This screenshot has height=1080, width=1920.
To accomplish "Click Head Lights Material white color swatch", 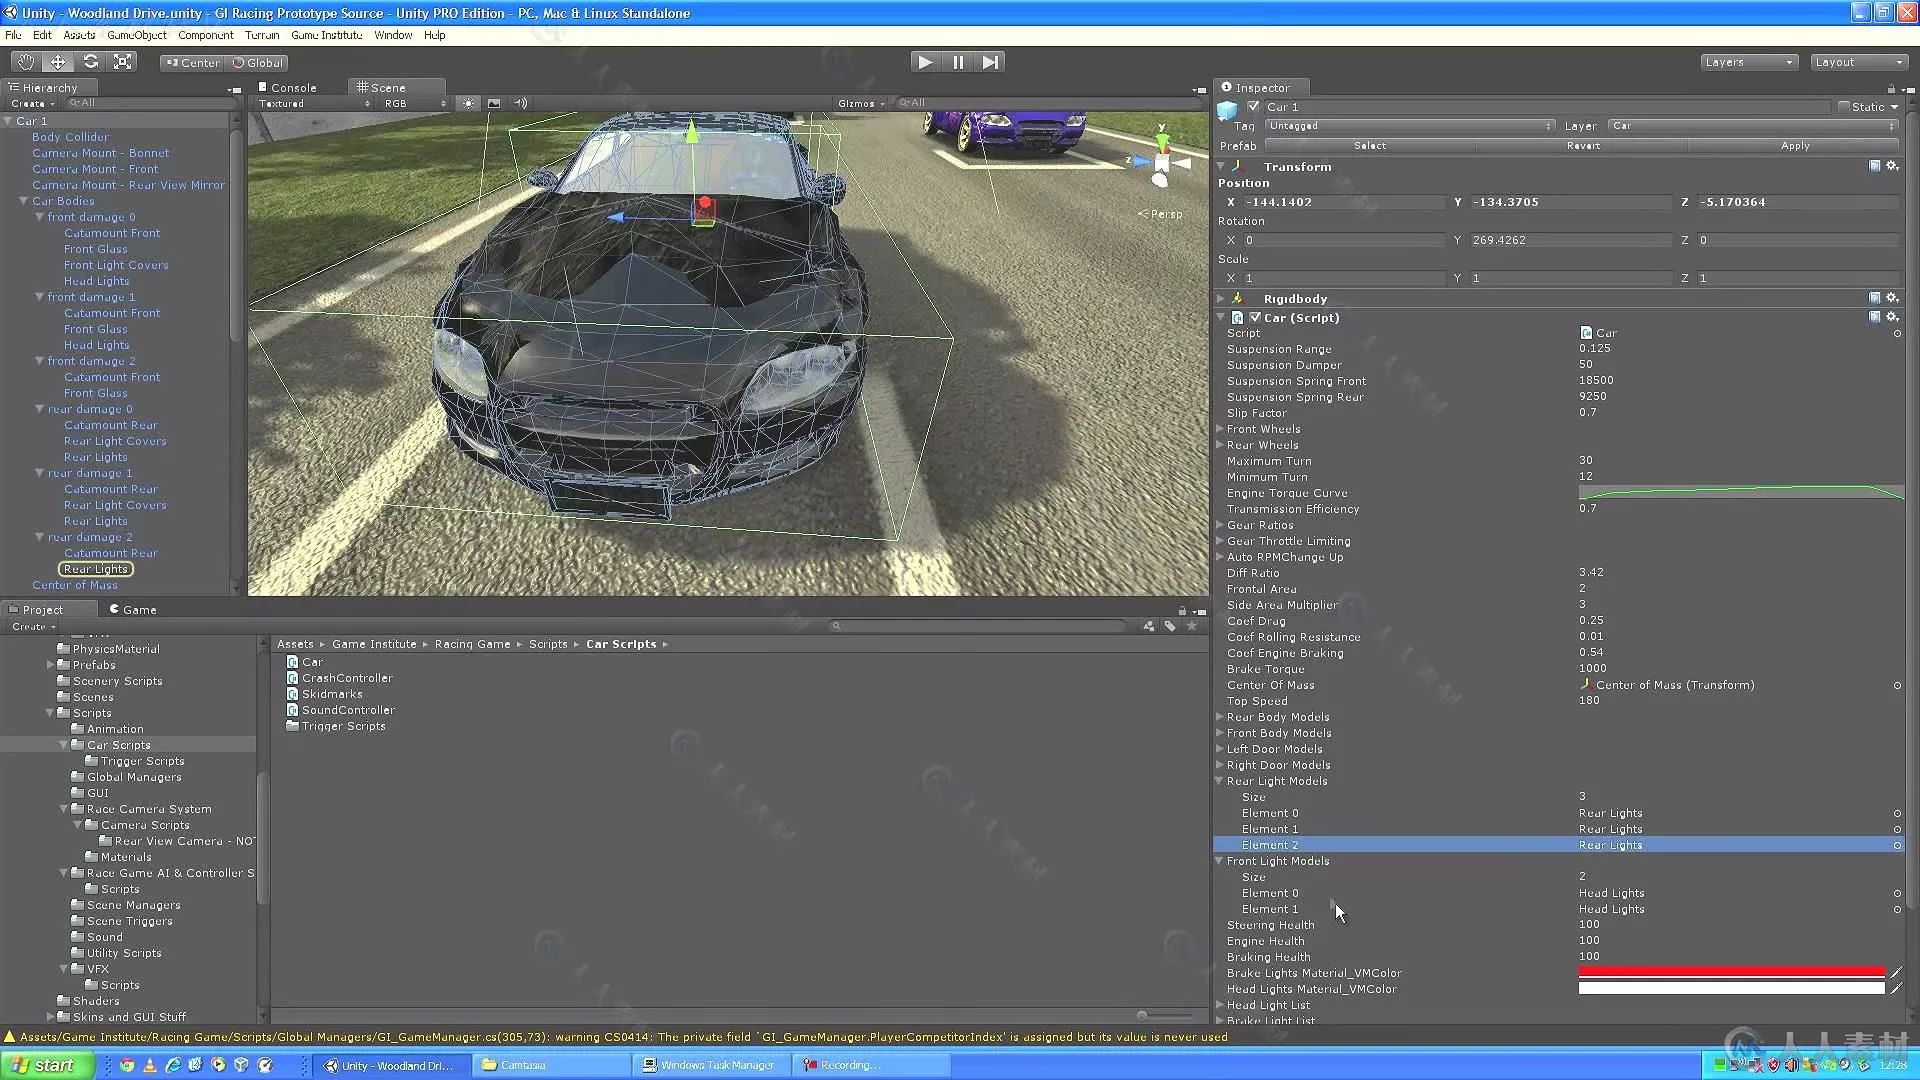I will pos(1732,988).
